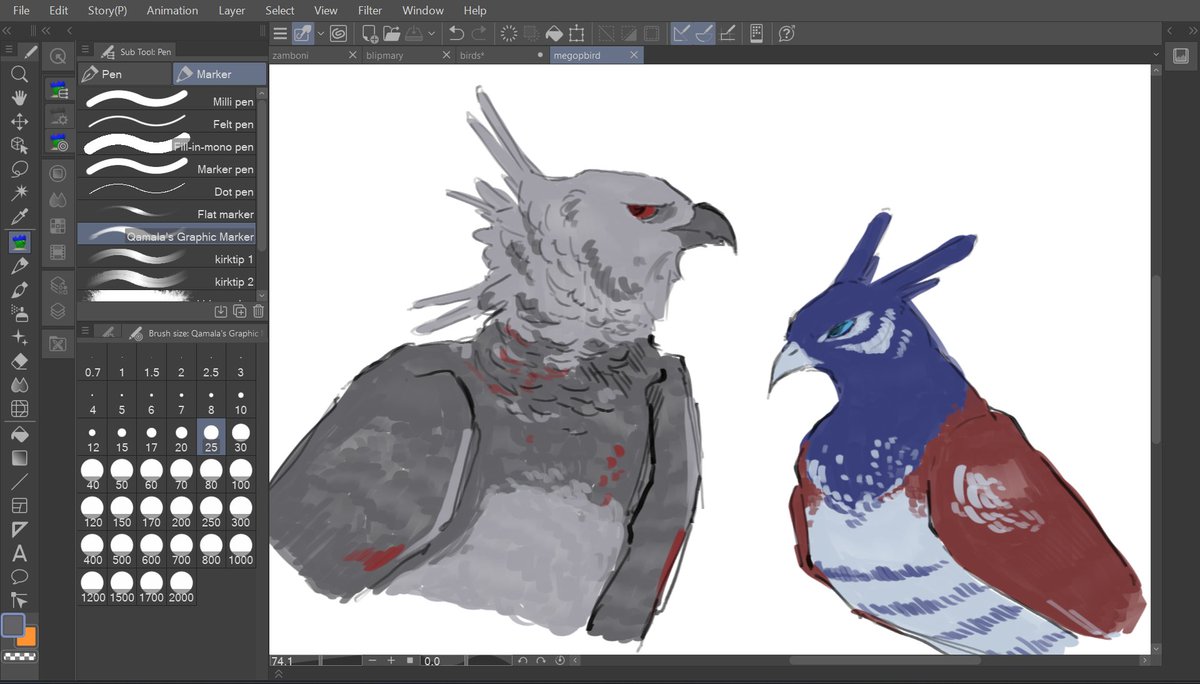
Task: Select the Correct line tool
Action: tap(19, 601)
